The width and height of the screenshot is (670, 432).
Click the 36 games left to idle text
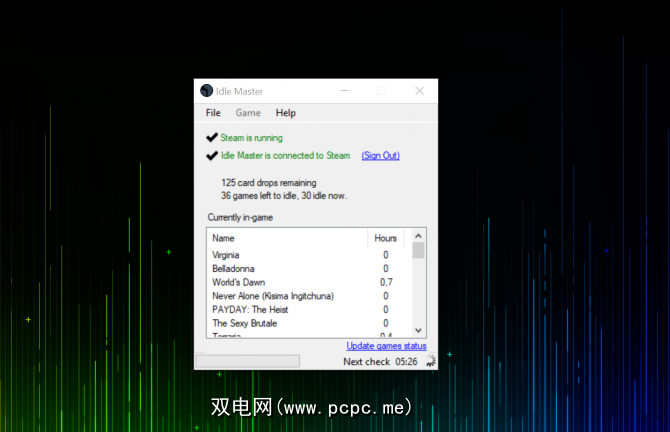pyautogui.click(x=284, y=196)
